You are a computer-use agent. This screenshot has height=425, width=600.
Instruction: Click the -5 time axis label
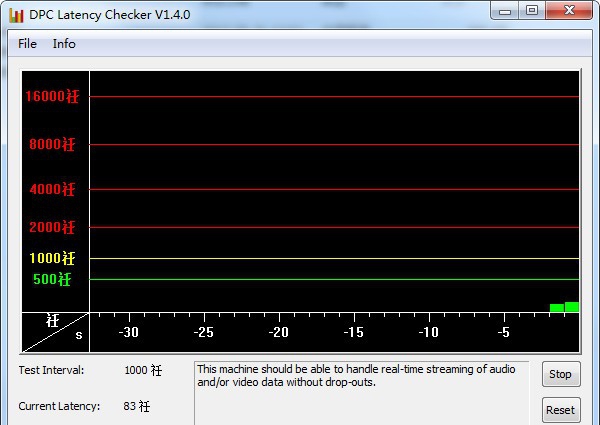pyautogui.click(x=504, y=332)
